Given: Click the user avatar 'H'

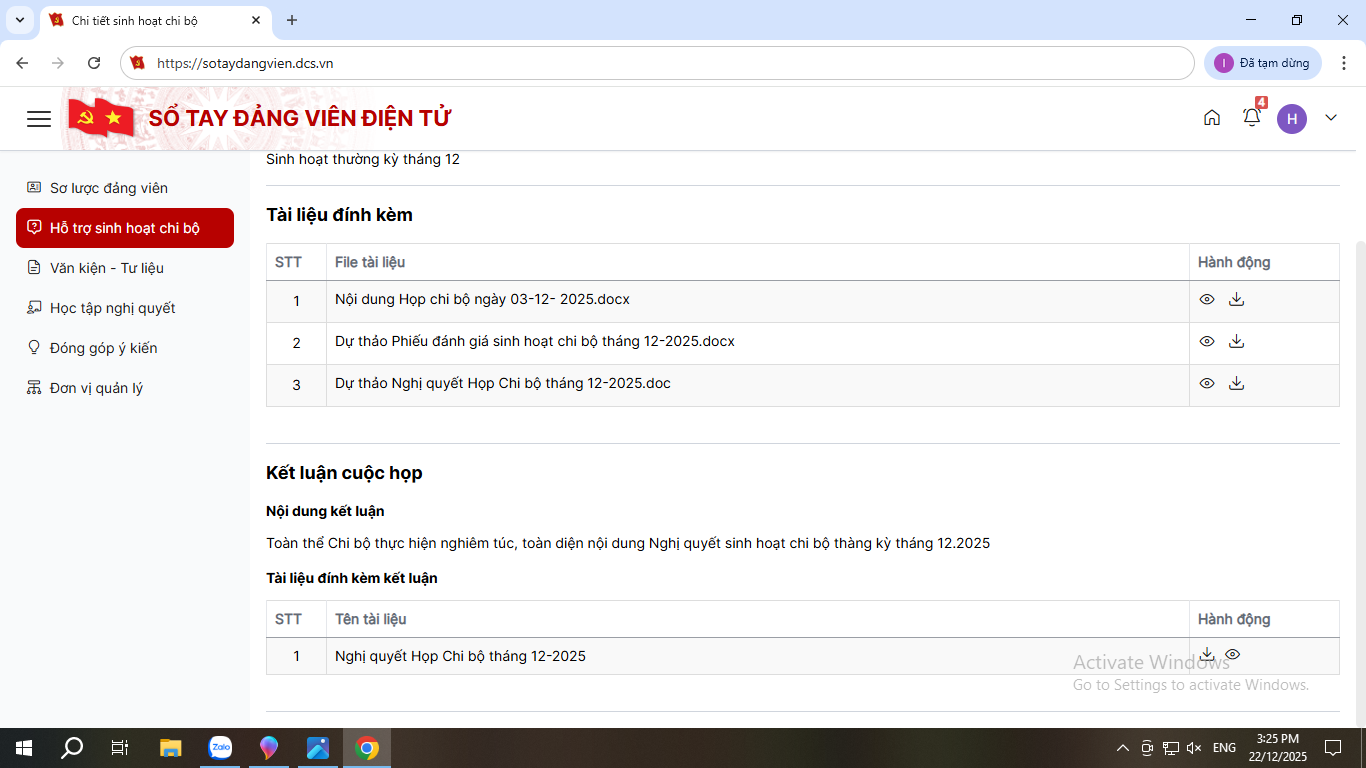Looking at the screenshot, I should (1291, 119).
